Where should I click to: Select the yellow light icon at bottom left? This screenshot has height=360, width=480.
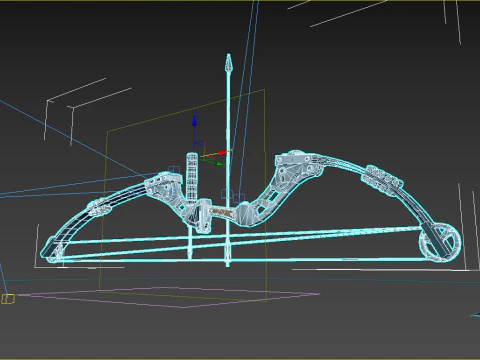click(8, 299)
